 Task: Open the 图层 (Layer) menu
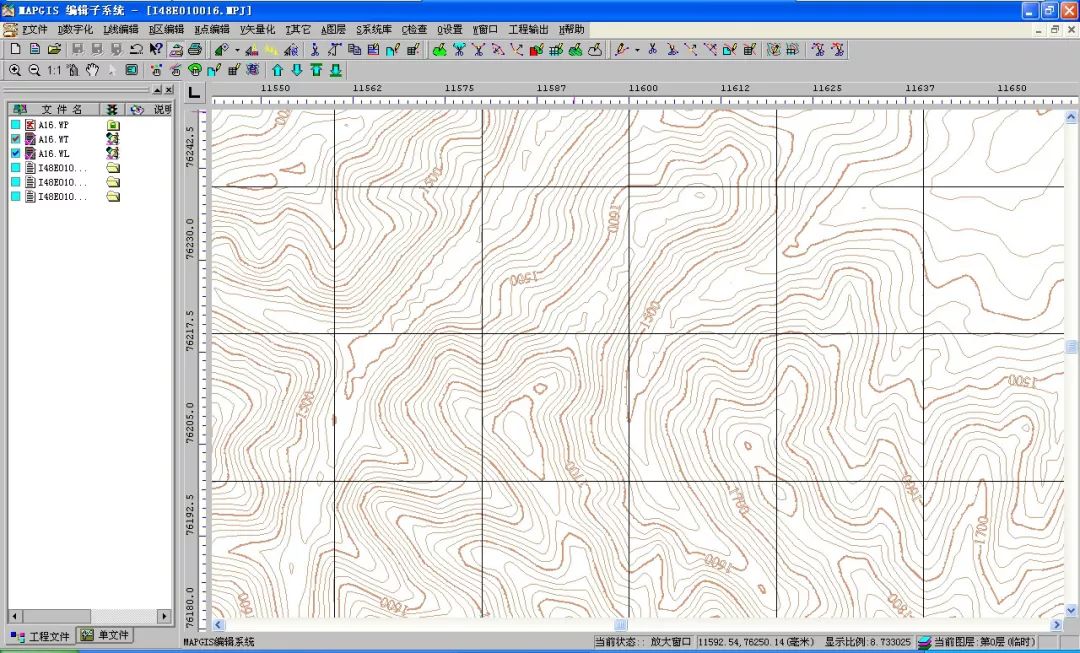pos(333,30)
